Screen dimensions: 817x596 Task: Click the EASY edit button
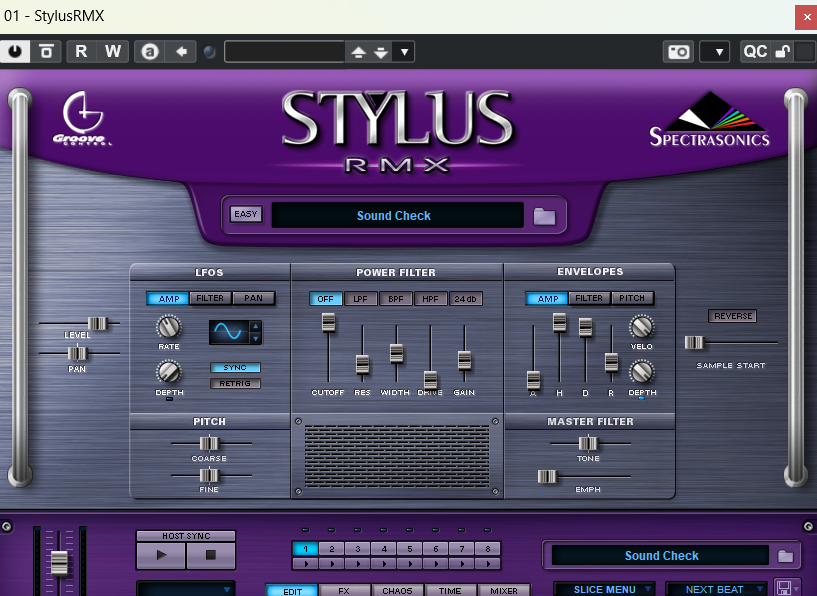[246, 213]
